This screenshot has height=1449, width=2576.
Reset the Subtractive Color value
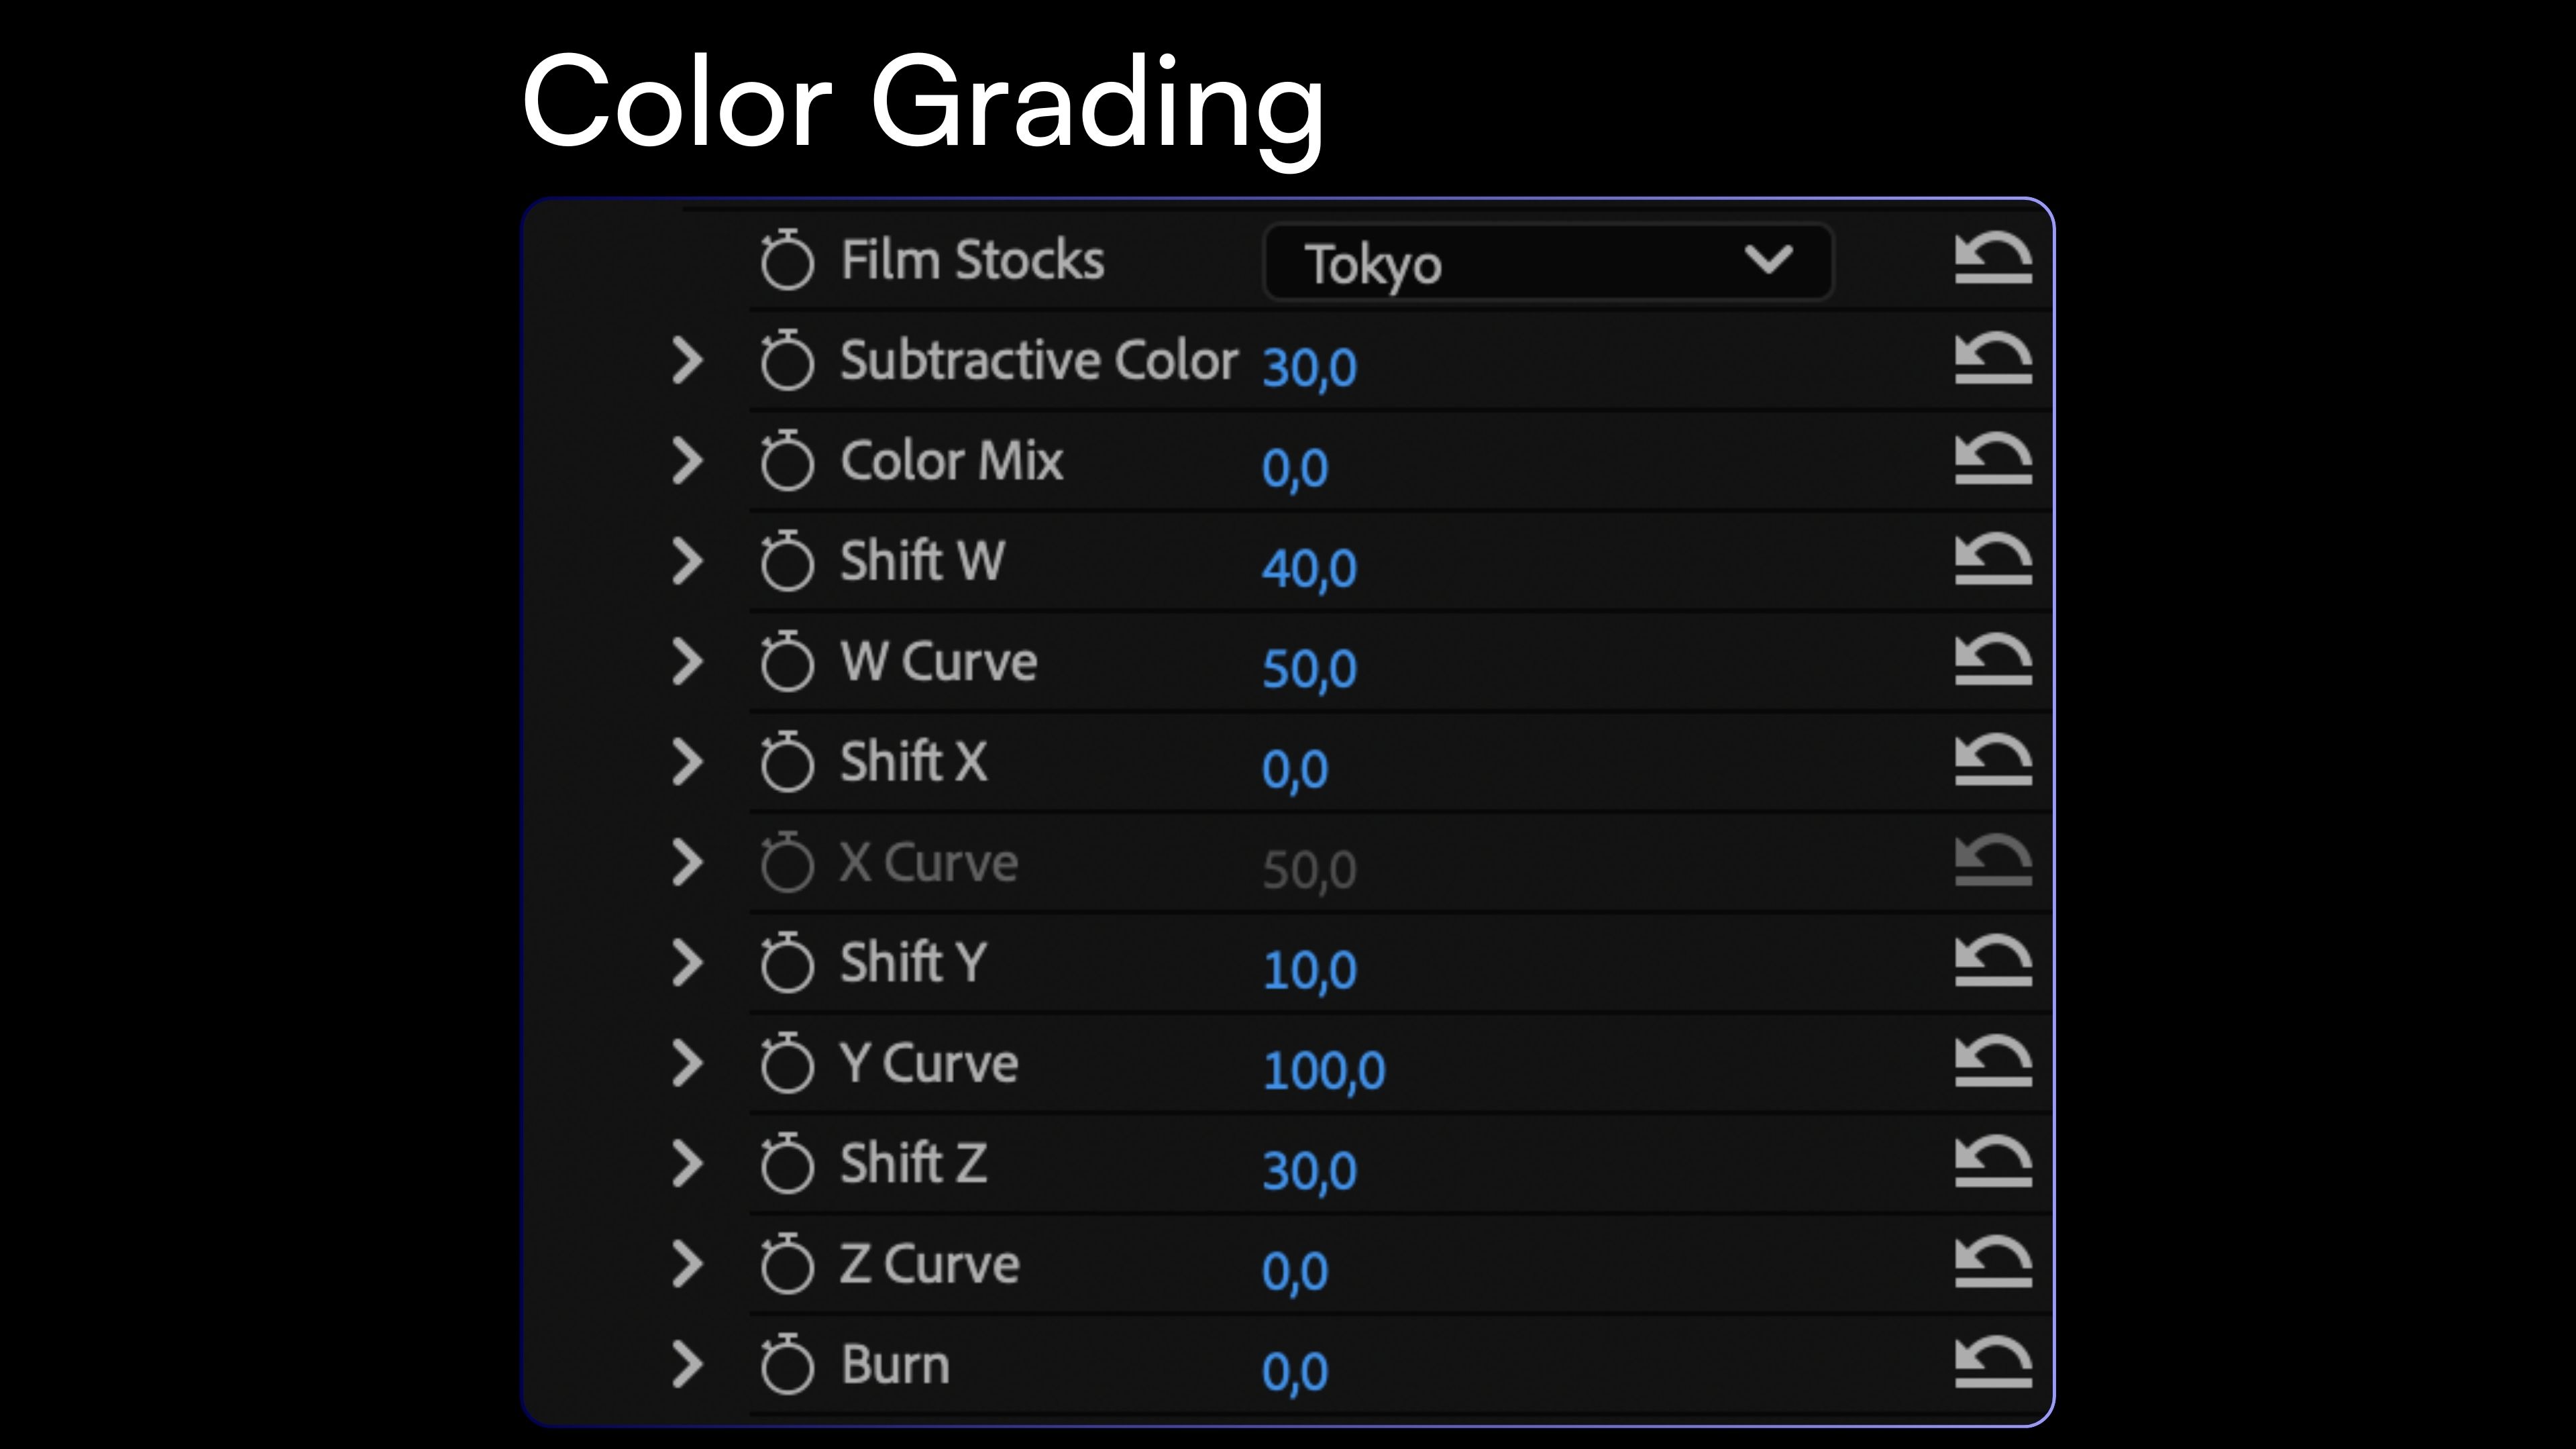tap(1992, 358)
